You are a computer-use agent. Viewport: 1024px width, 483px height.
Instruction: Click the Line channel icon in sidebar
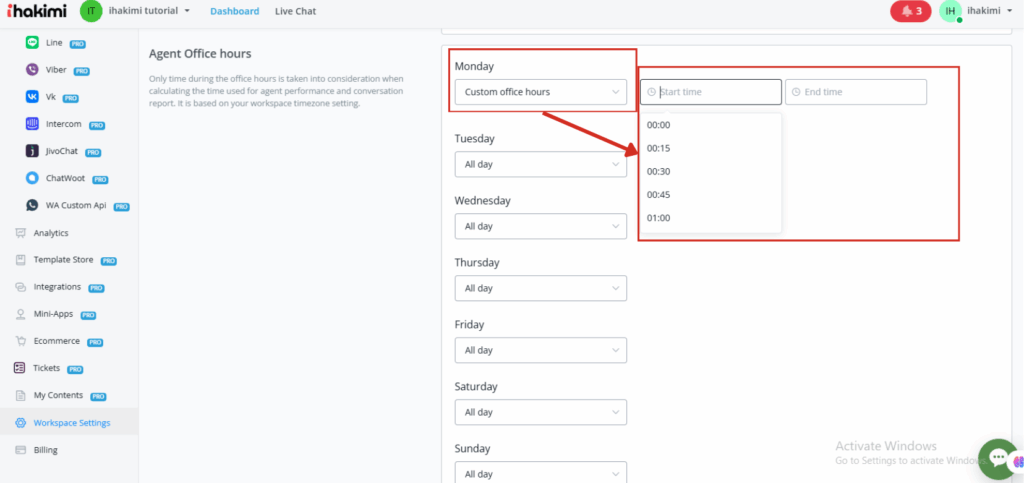[x=33, y=43]
